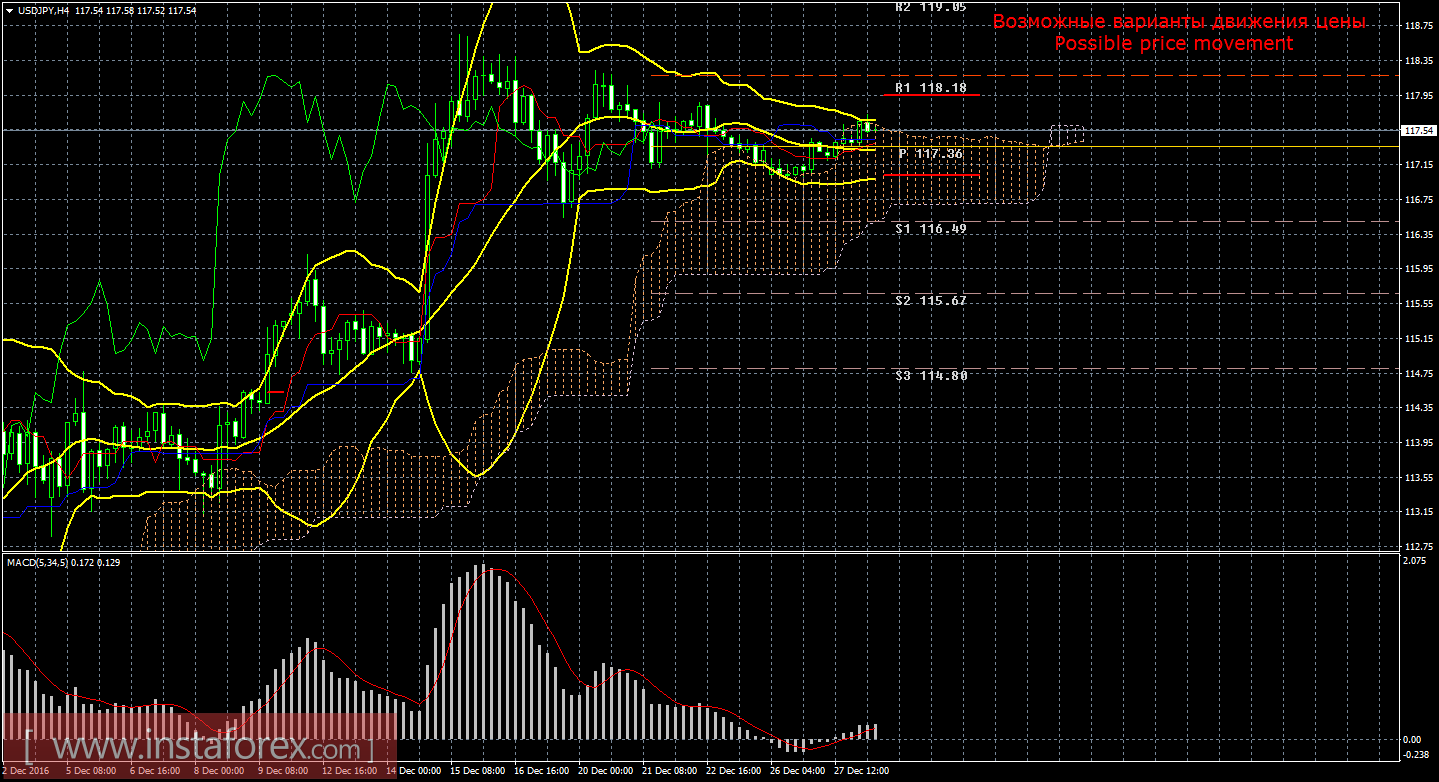Click the 118.75 price scale label
Screen dimensions: 1439x782
click(1416, 26)
